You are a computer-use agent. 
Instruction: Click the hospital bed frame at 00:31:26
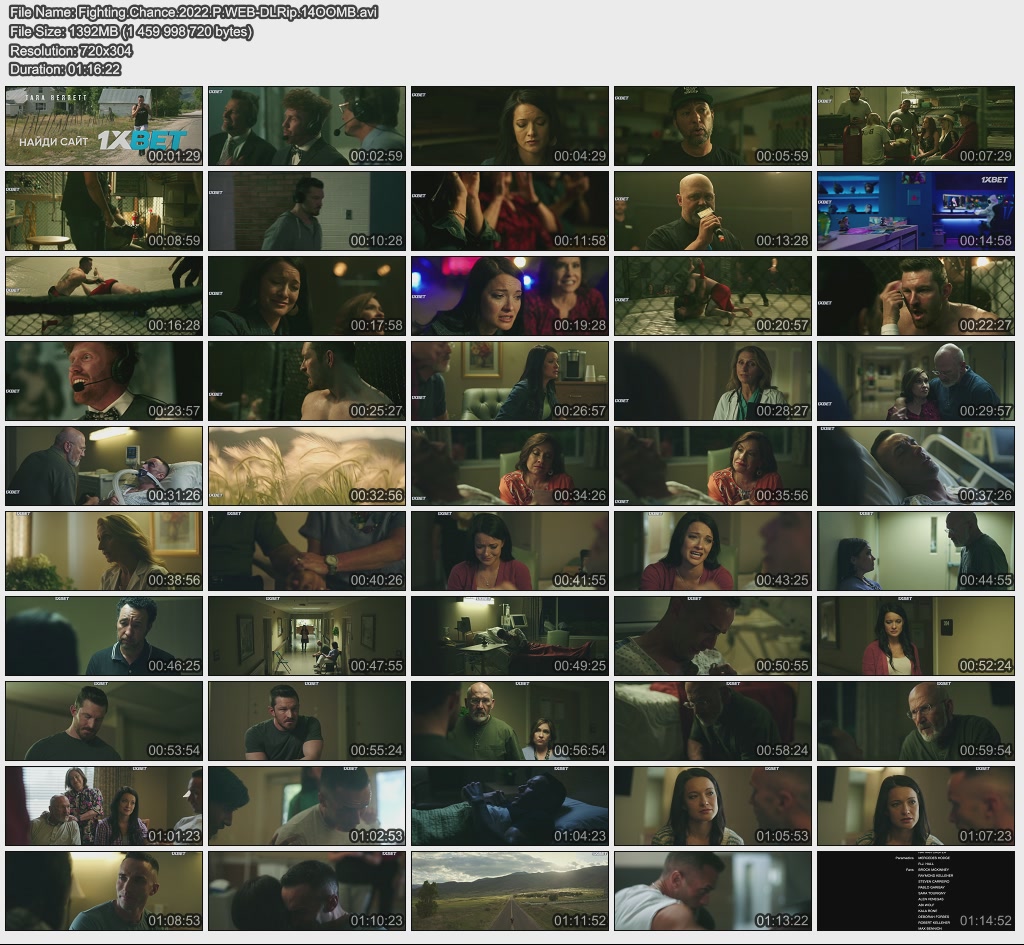(104, 466)
